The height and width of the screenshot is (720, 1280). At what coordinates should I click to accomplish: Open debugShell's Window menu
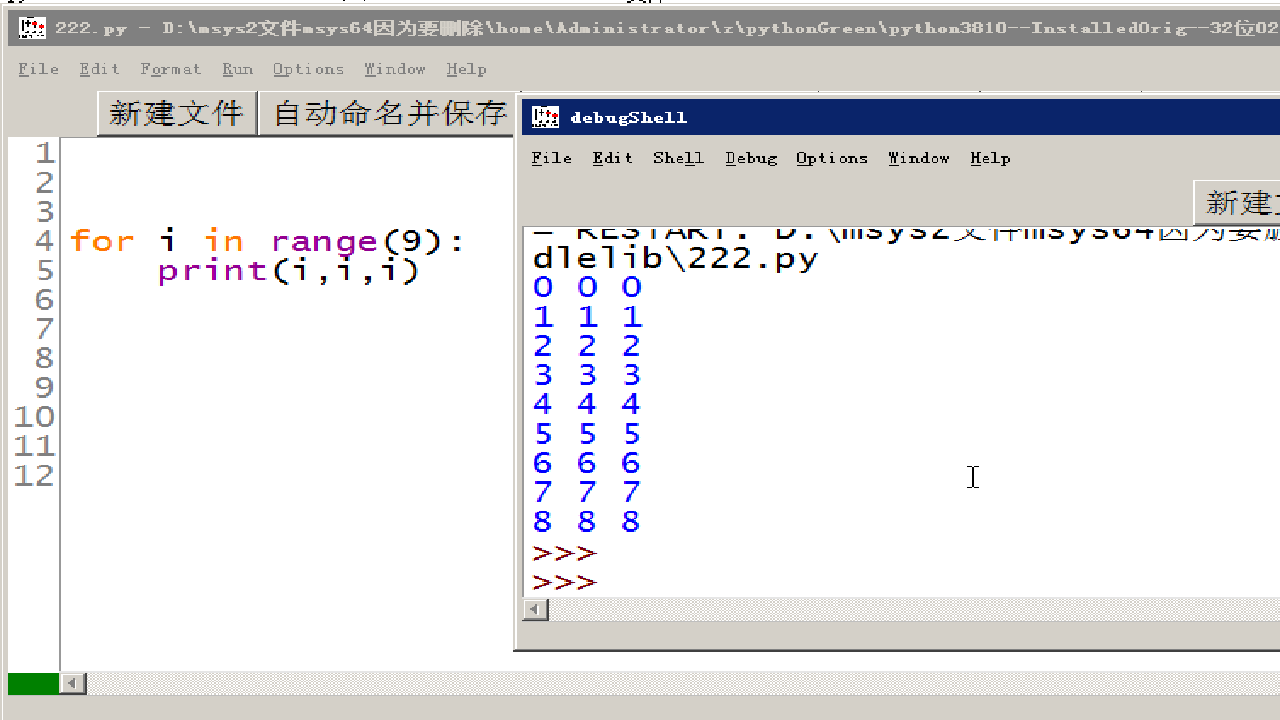tap(918, 158)
